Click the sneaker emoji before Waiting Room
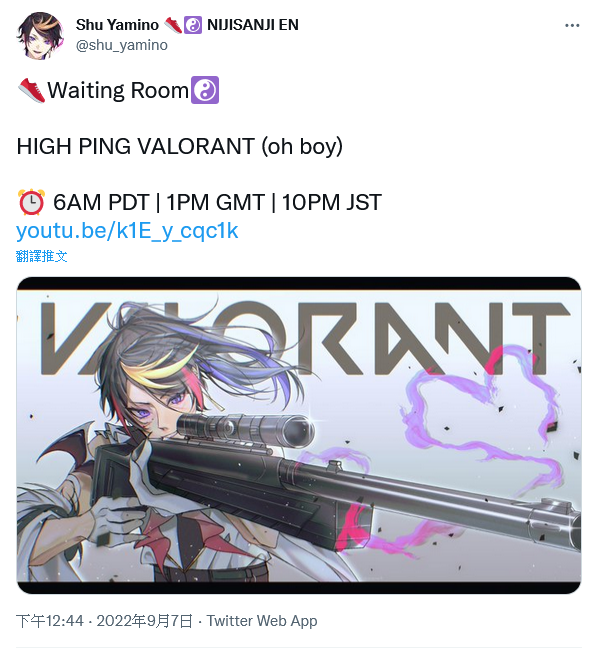Viewport: 598px width, 648px height. coord(31,90)
